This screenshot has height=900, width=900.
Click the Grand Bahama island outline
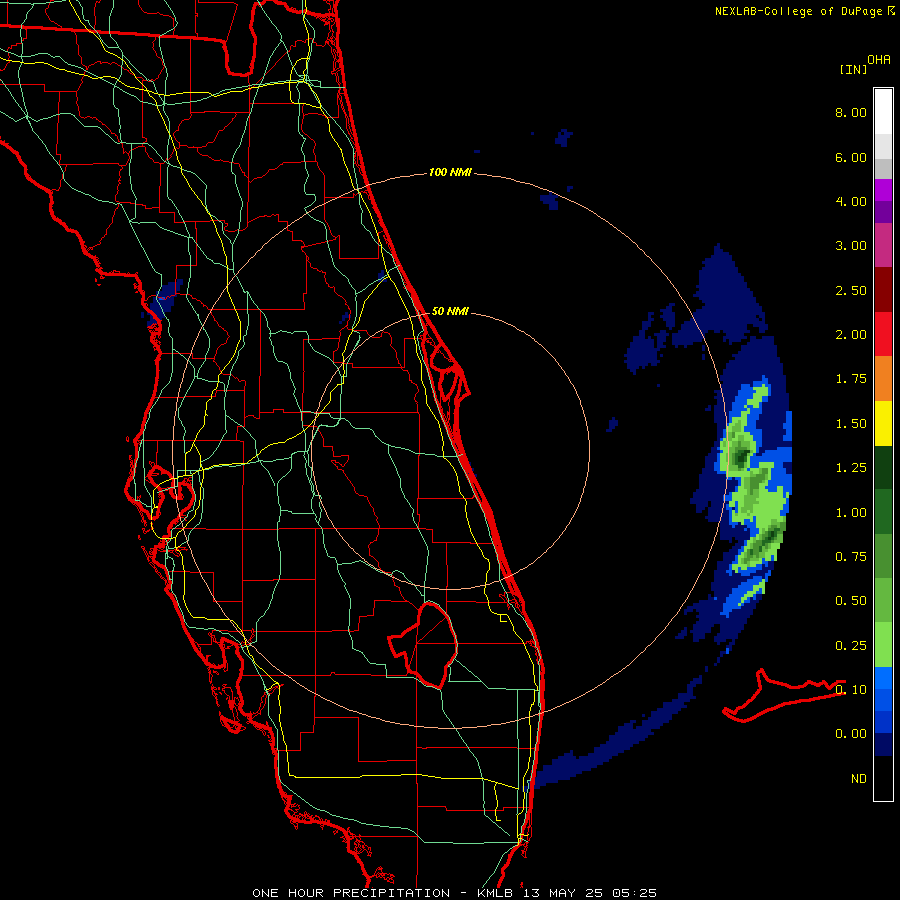coord(783,695)
